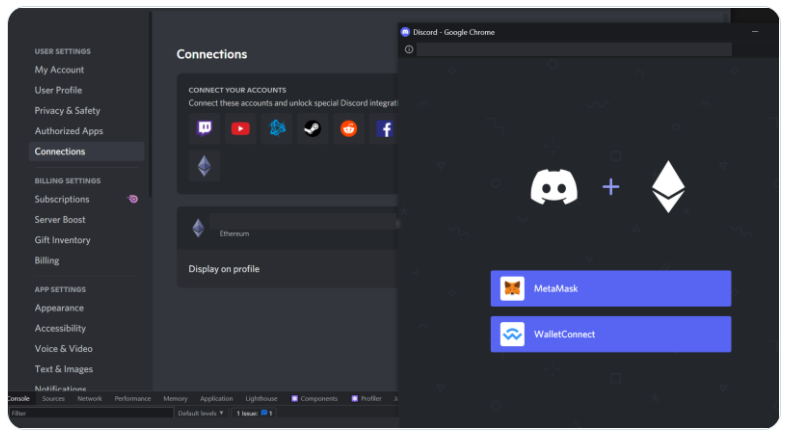Screen dimensions: 791x436
Task: Click the Profiler tab icon in DevTools
Action: (355, 399)
